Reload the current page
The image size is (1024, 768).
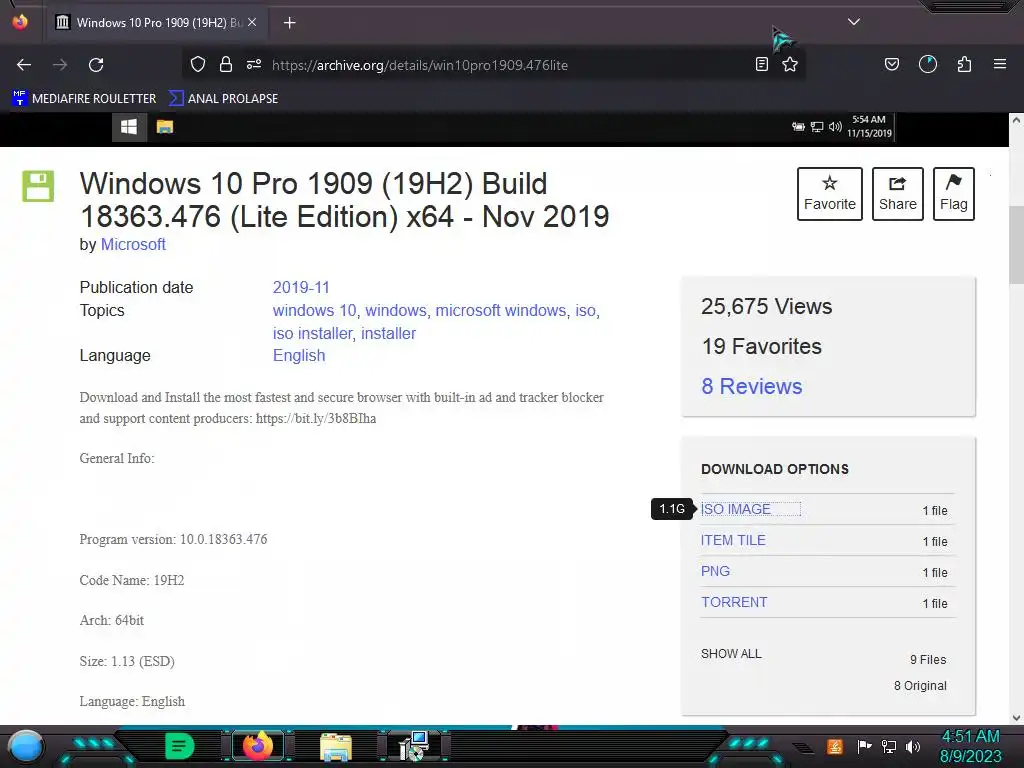click(96, 65)
